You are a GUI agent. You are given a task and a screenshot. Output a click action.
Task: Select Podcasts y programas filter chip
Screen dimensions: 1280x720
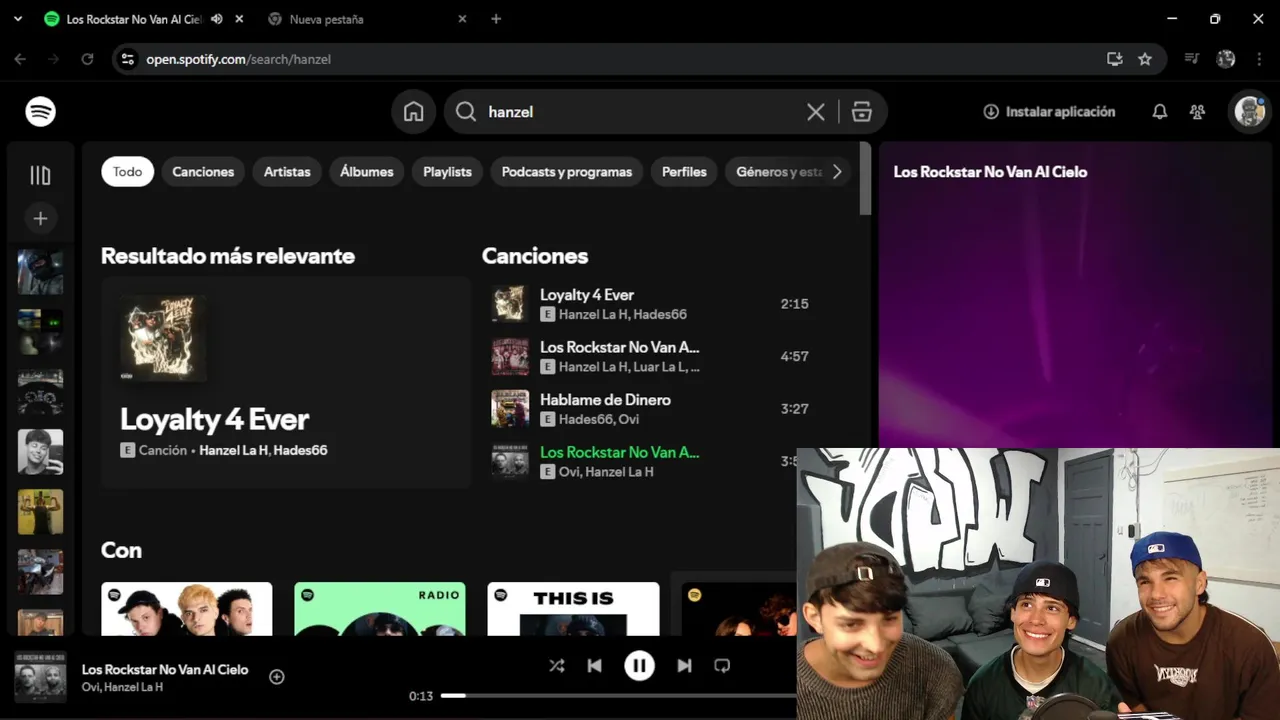tap(567, 172)
